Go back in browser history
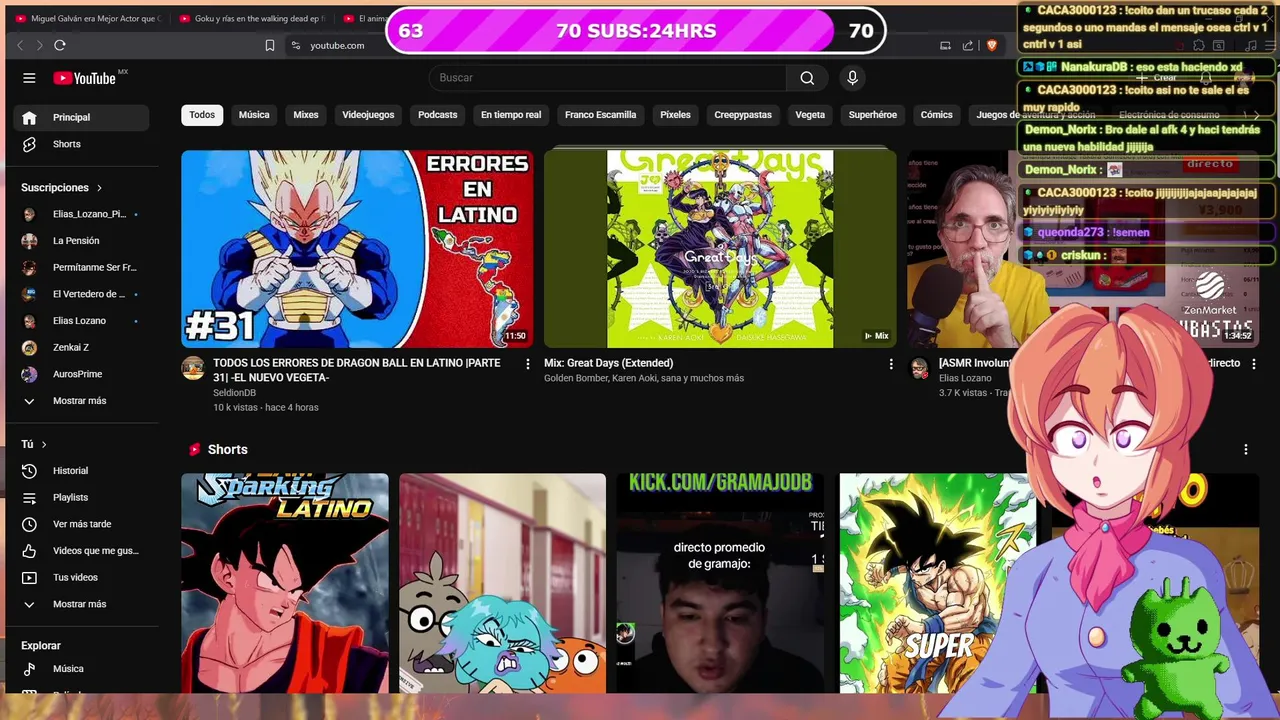This screenshot has width=1280, height=720. (20, 45)
